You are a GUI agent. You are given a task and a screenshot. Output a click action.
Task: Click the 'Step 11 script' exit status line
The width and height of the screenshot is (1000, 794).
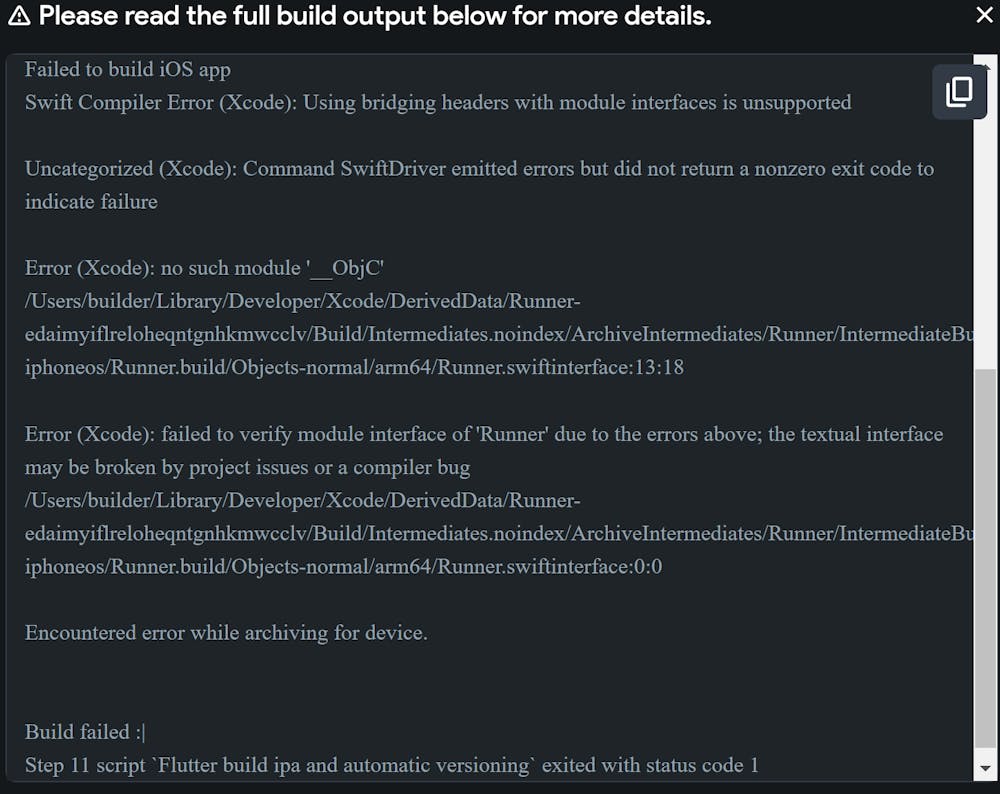pos(391,766)
